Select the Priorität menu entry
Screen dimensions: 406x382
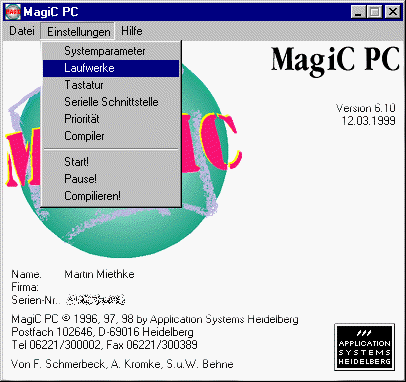click(x=111, y=119)
